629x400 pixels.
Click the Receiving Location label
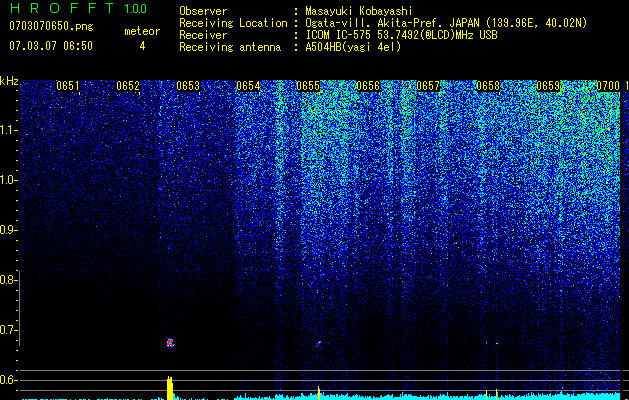(233, 23)
